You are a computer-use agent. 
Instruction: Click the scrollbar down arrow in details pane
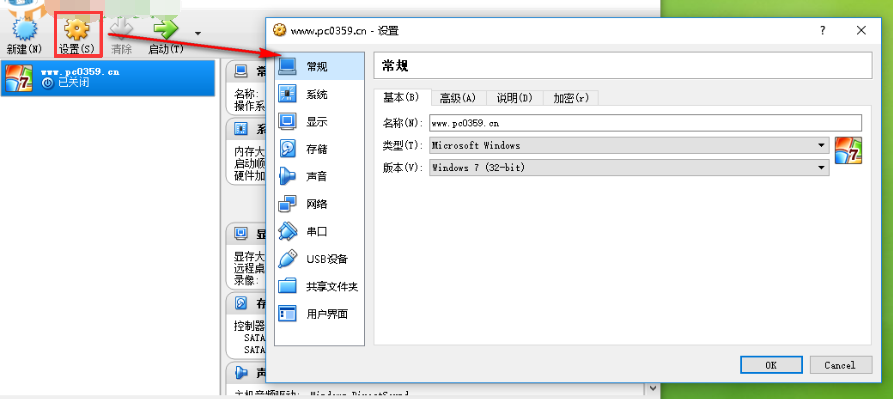coord(653,388)
